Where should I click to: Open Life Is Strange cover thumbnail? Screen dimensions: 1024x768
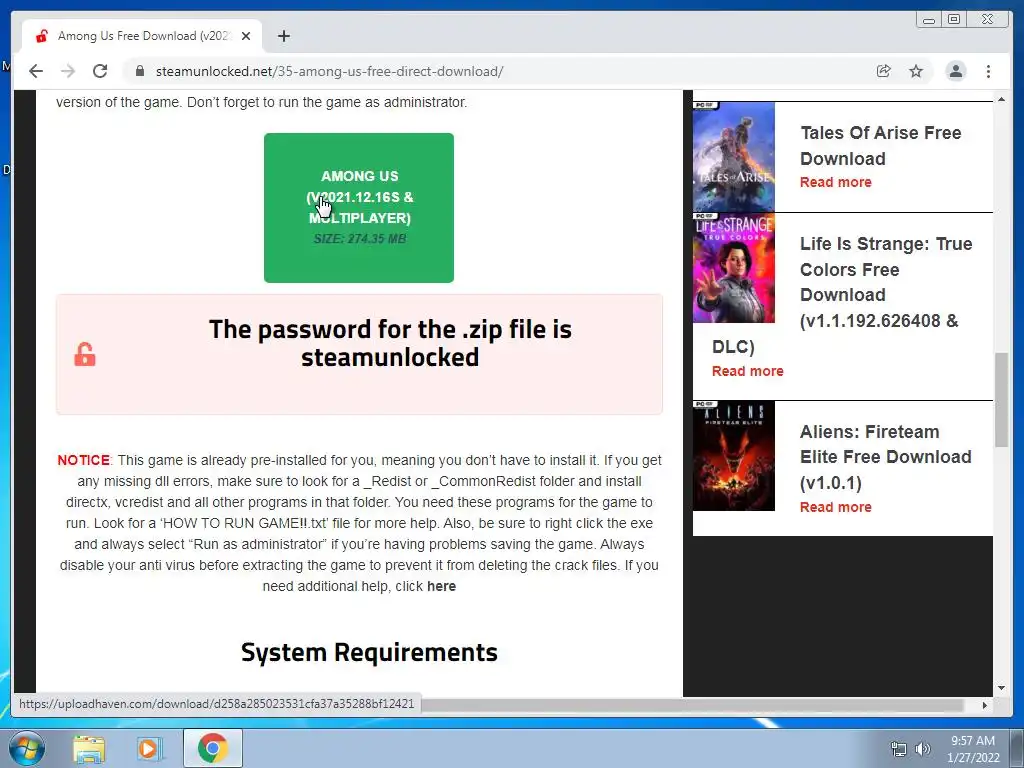[x=733, y=268]
